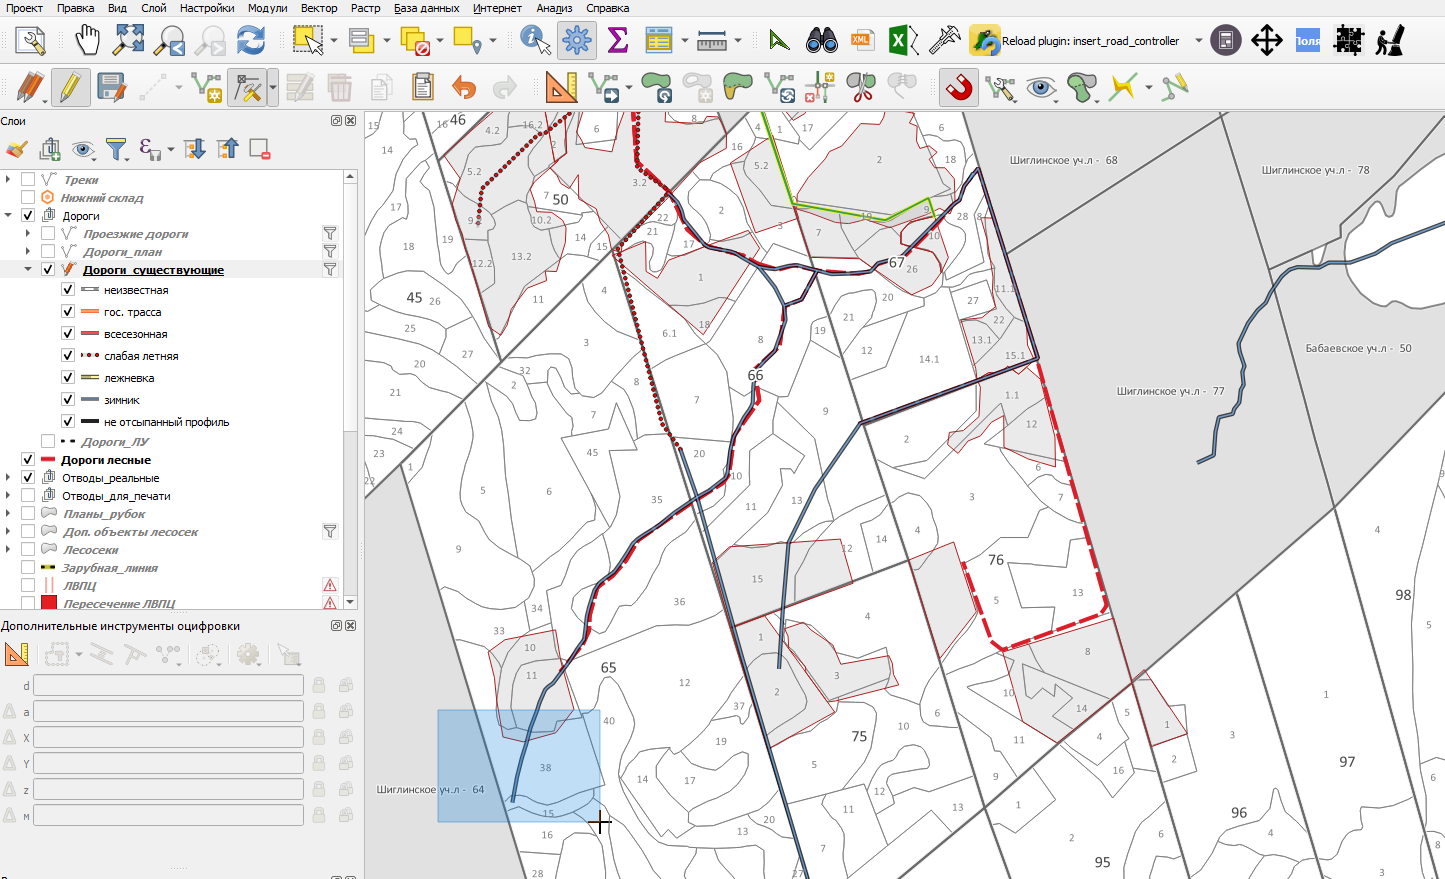Click Paste Features clipboard icon

point(422,87)
